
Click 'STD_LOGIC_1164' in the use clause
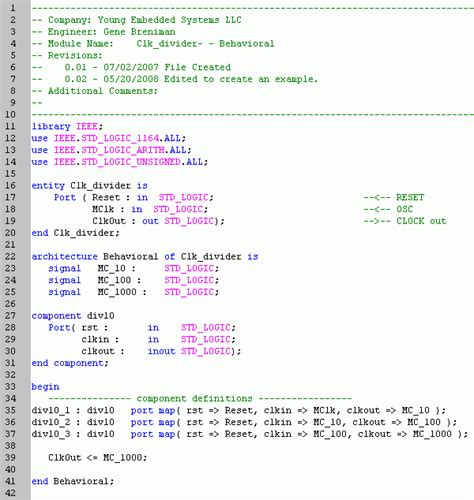pos(120,138)
